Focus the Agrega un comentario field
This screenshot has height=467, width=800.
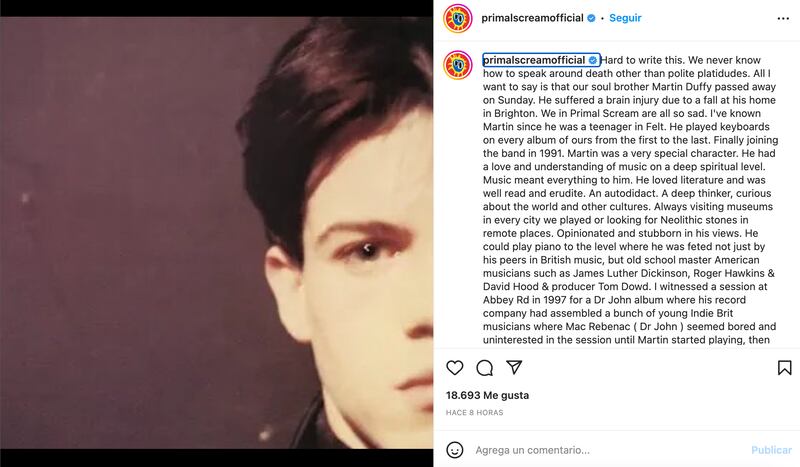click(x=600, y=450)
